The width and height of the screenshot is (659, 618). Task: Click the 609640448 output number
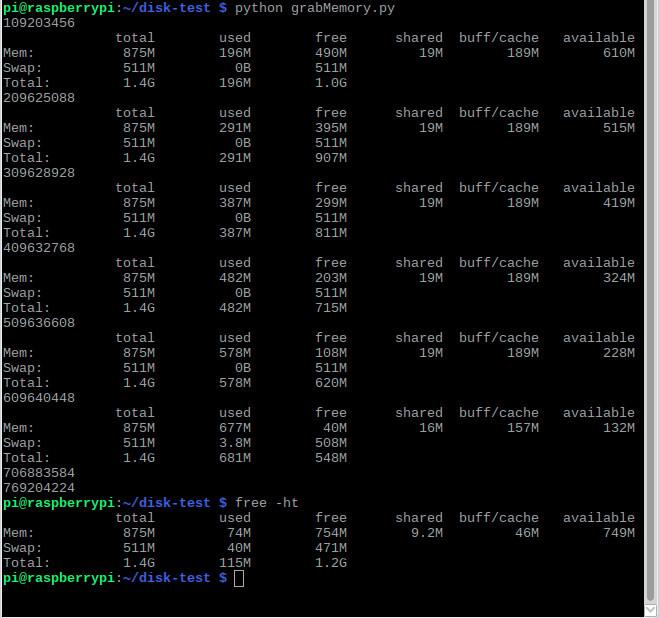[39, 398]
